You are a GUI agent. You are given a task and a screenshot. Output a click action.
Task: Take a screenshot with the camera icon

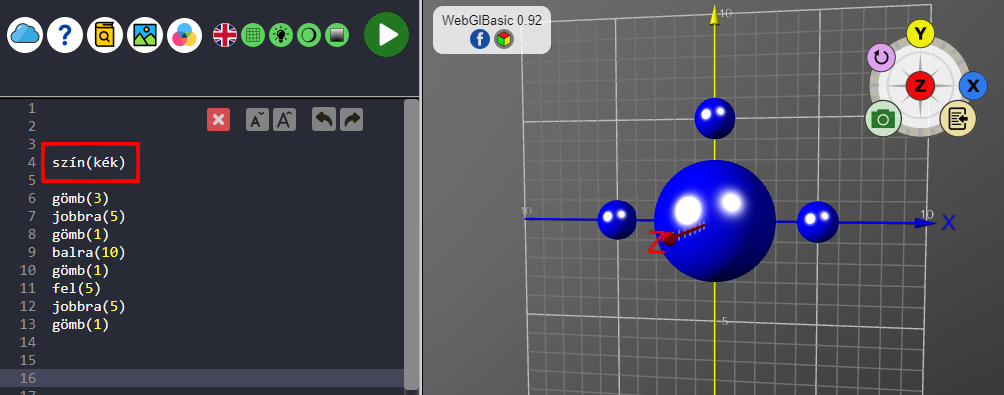tap(883, 118)
